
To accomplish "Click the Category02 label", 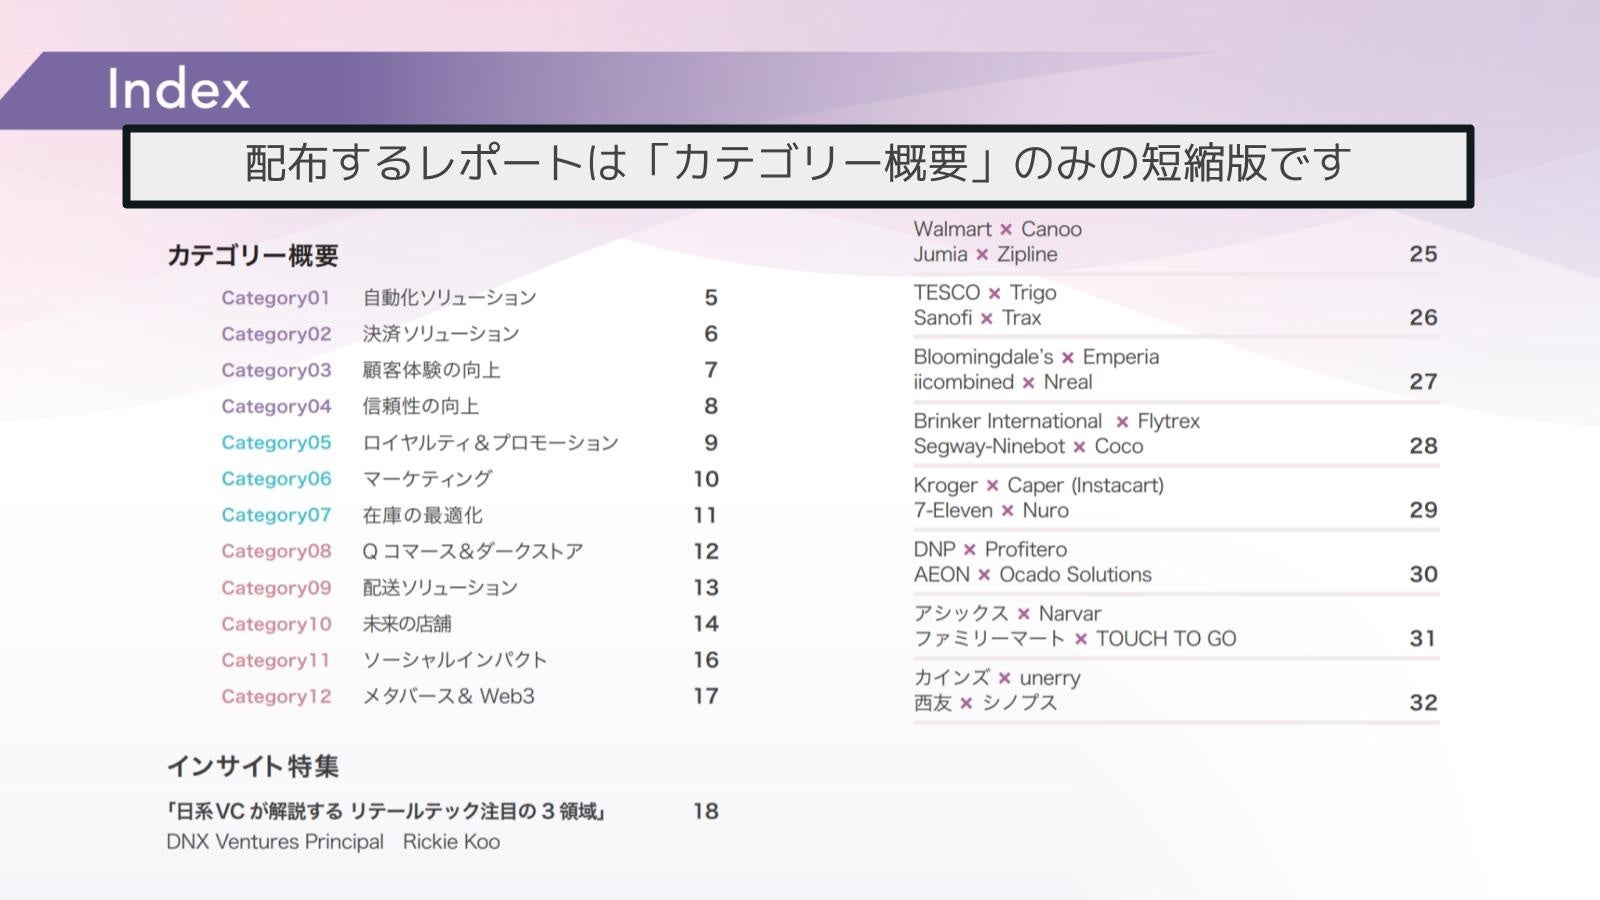I will [276, 334].
